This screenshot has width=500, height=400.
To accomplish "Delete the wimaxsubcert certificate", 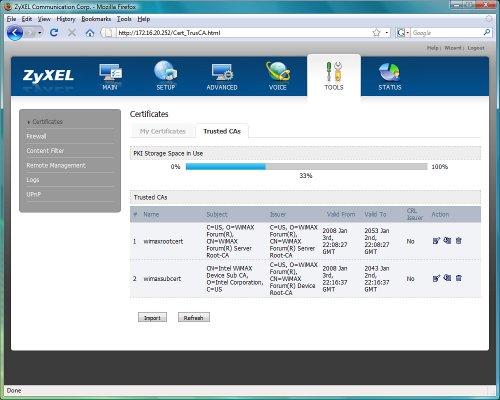I will coord(459,278).
